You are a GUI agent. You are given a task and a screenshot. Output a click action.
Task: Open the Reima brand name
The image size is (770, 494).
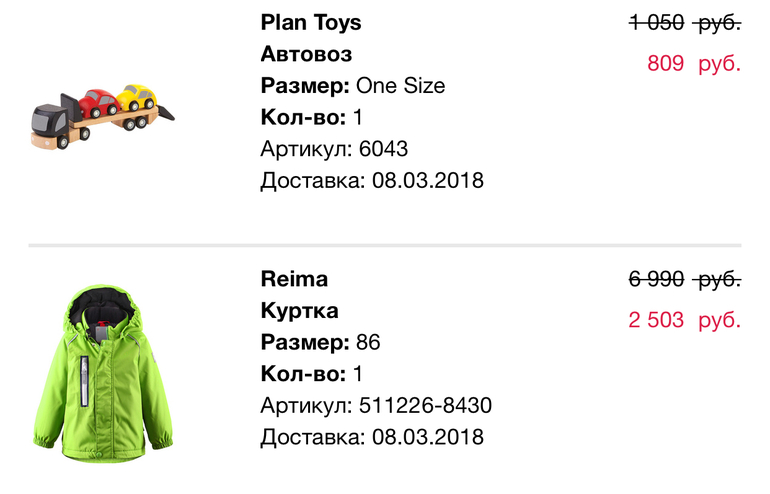point(294,279)
